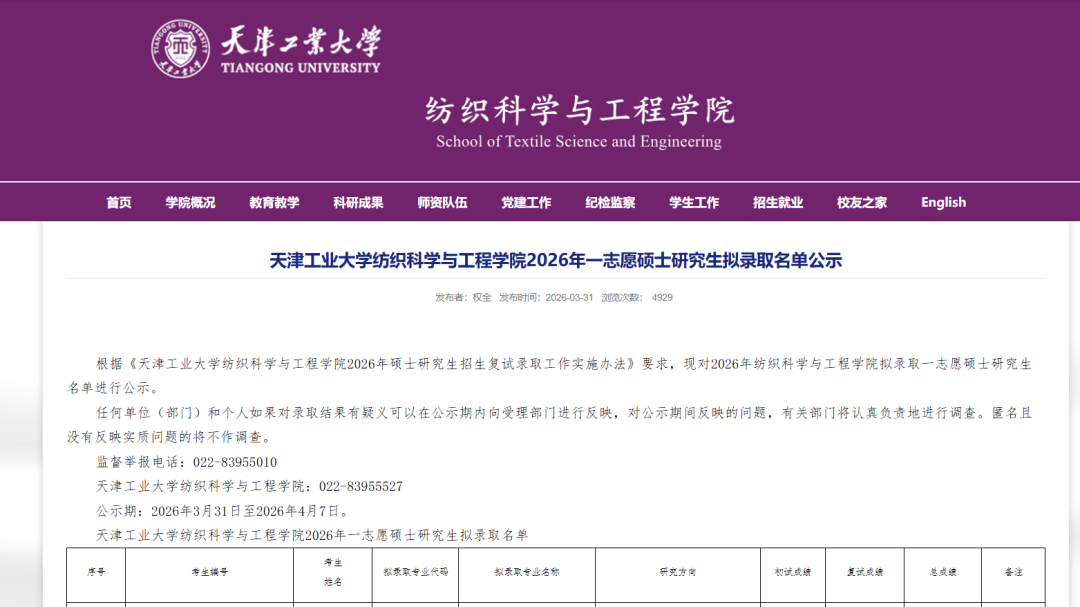Click the 考生编号 table column header
The height and width of the screenshot is (607, 1080).
coord(210,572)
